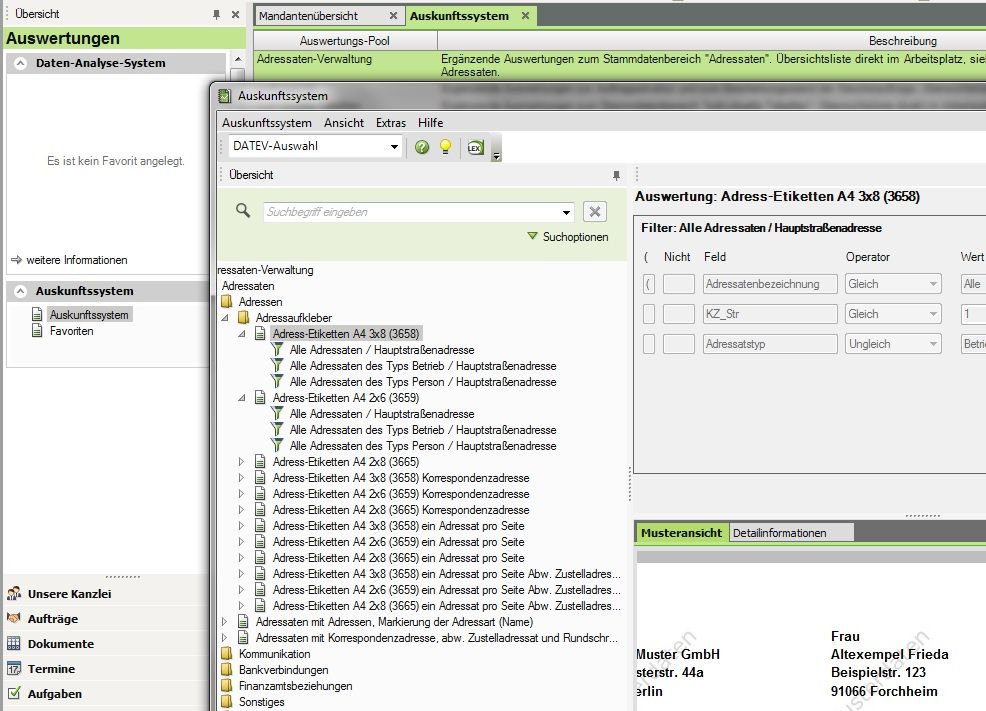Screen dimensions: 986x711
Task: Expand Adressaten mit Adressen, Markierung node
Action: pyautogui.click(x=225, y=622)
